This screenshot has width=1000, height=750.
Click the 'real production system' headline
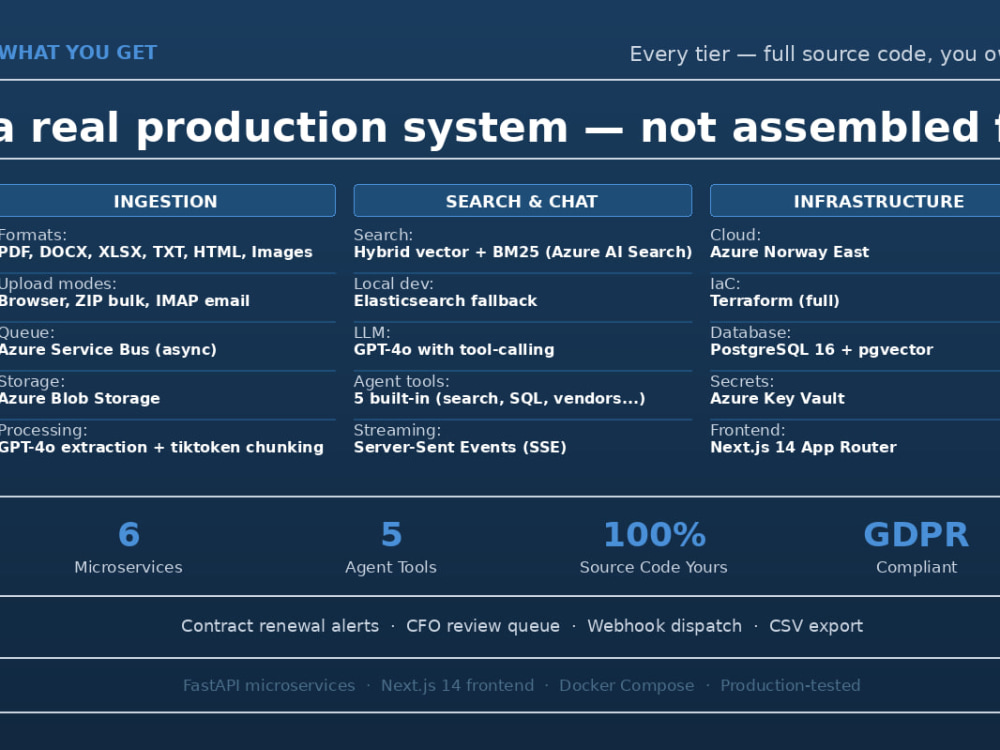pyautogui.click(x=300, y=127)
